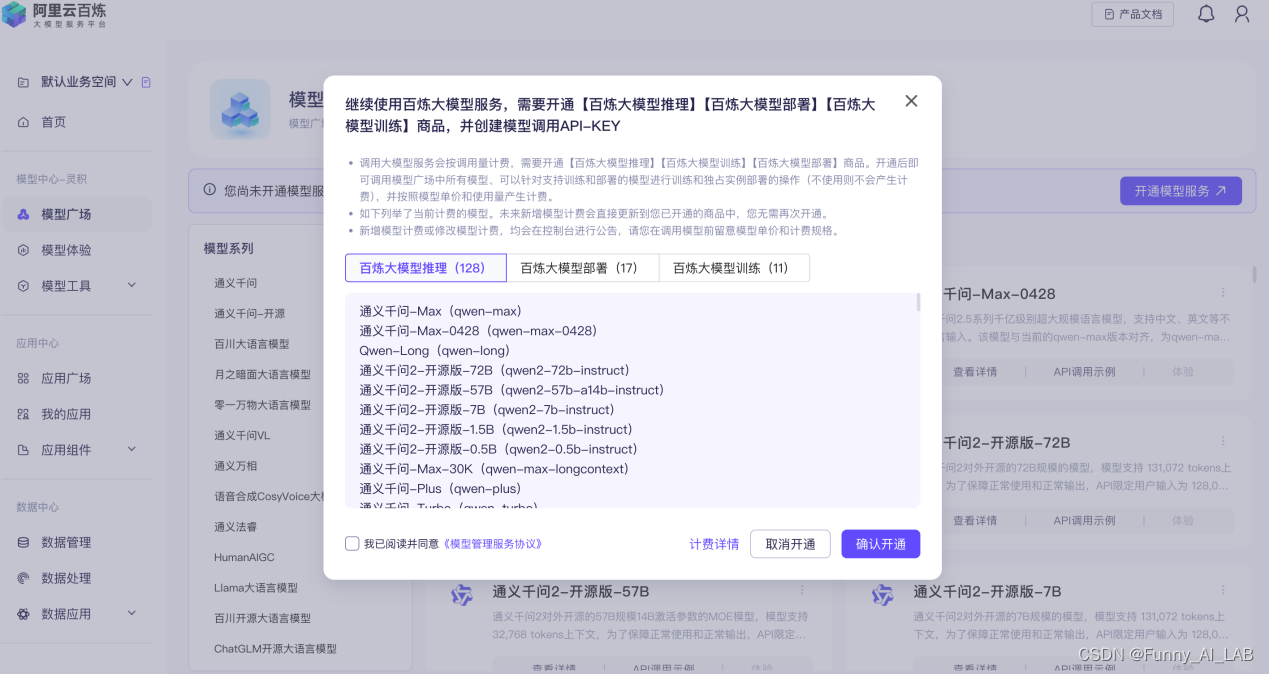Click the notification bell icon
This screenshot has width=1269, height=674.
(x=1206, y=14)
